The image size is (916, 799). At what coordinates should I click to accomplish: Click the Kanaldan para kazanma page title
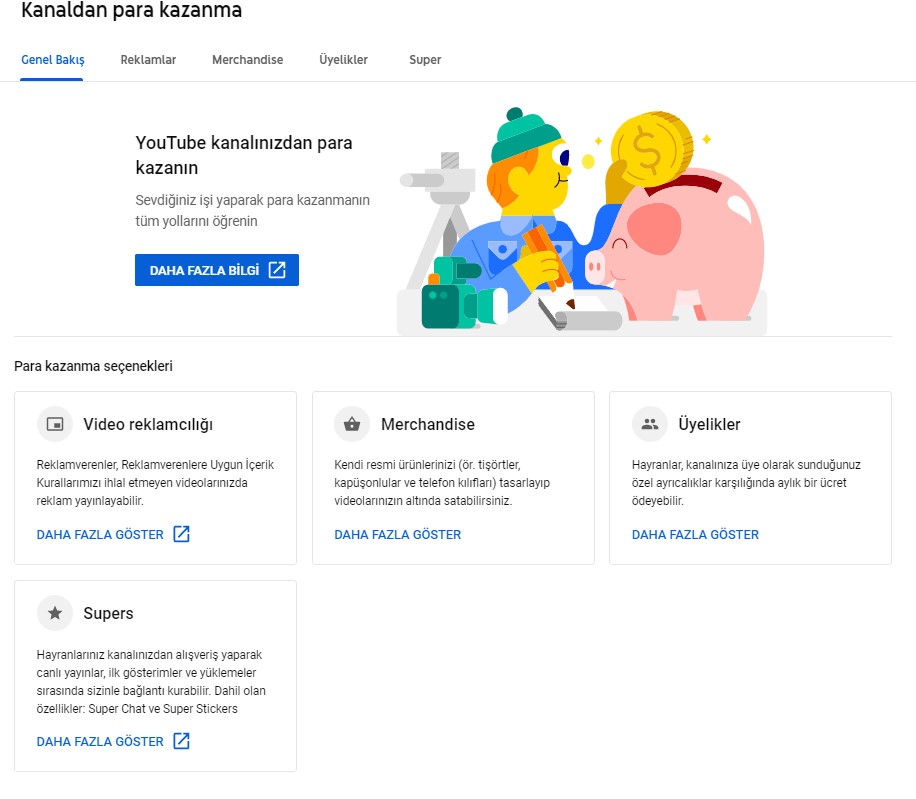pyautogui.click(x=131, y=10)
